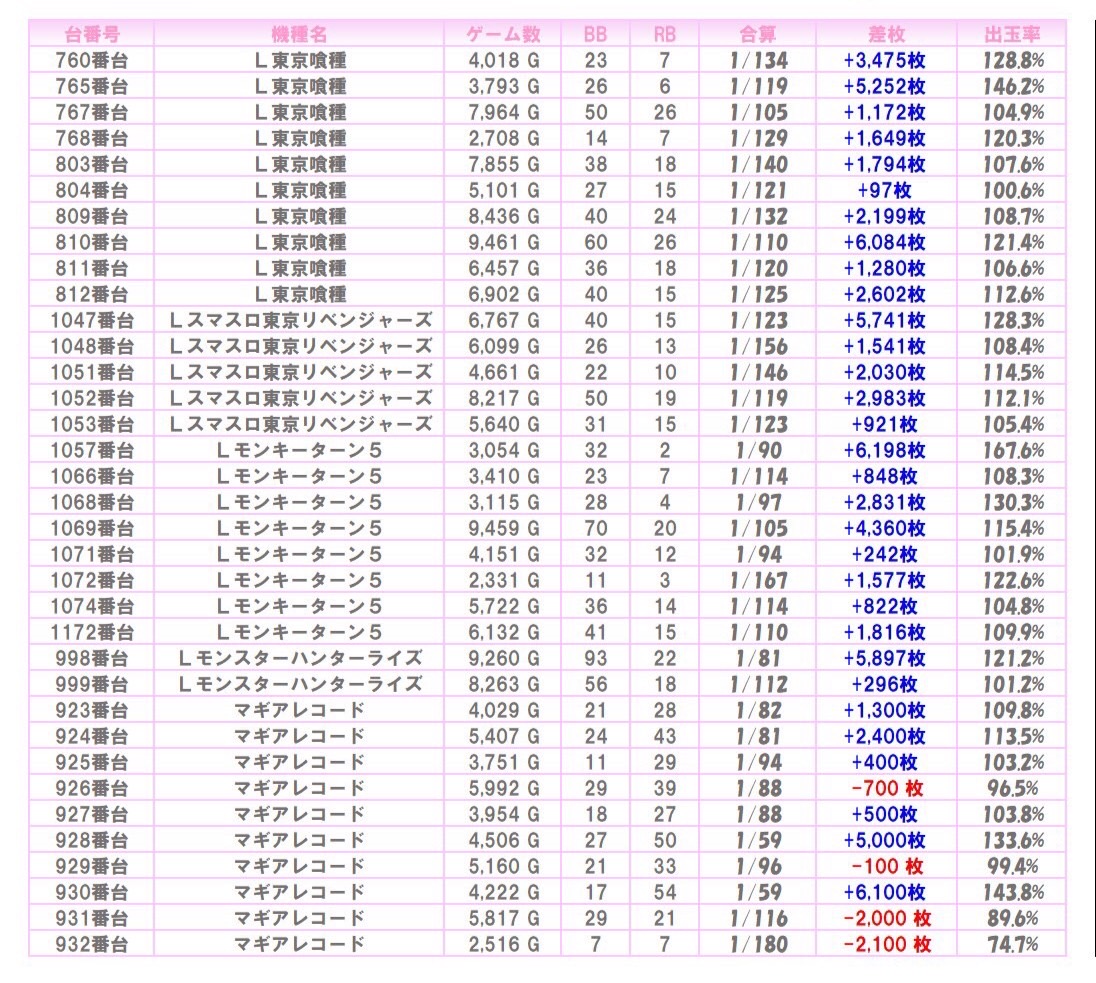Screen dimensions: 1096x983
Task: Select the 1047番台 machine number cell
Action: tap(91, 320)
